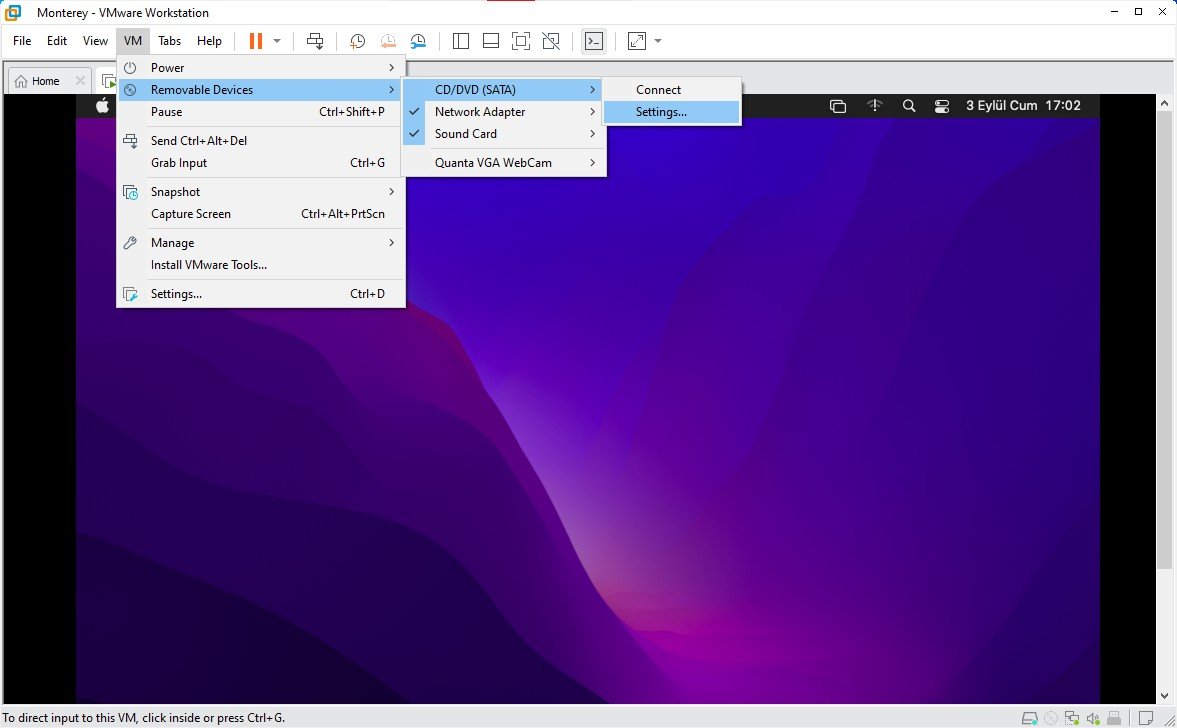Open Spotlight search in macOS menu bar
Viewport: 1177px width, 728px height.
pos(909,106)
